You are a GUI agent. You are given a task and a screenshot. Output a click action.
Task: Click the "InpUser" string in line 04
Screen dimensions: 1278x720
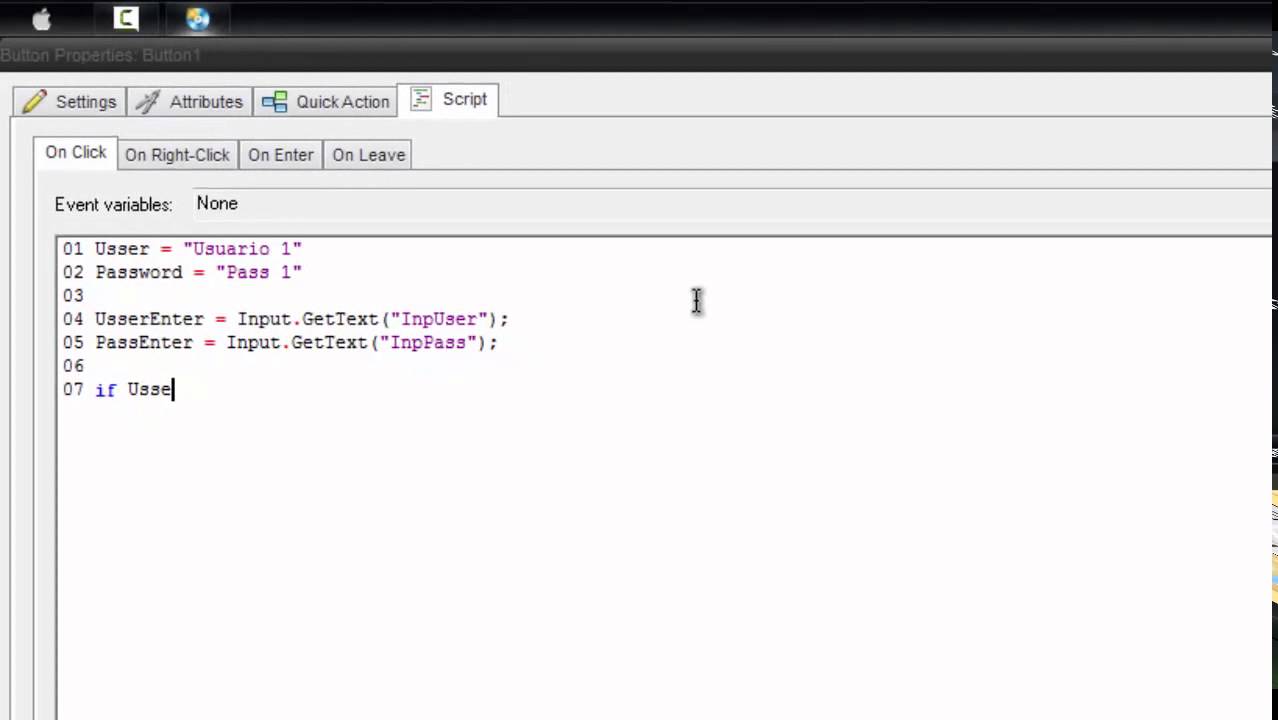pos(439,319)
